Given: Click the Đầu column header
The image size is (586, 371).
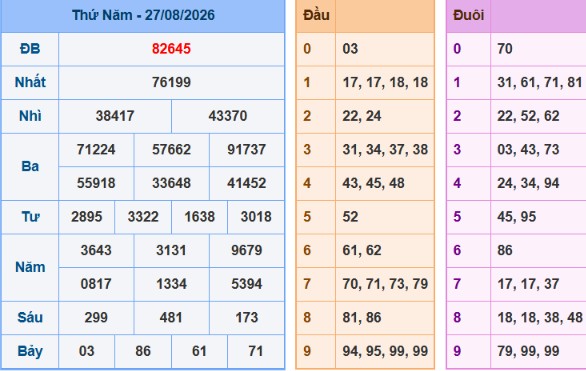Looking at the screenshot, I should coord(316,15).
